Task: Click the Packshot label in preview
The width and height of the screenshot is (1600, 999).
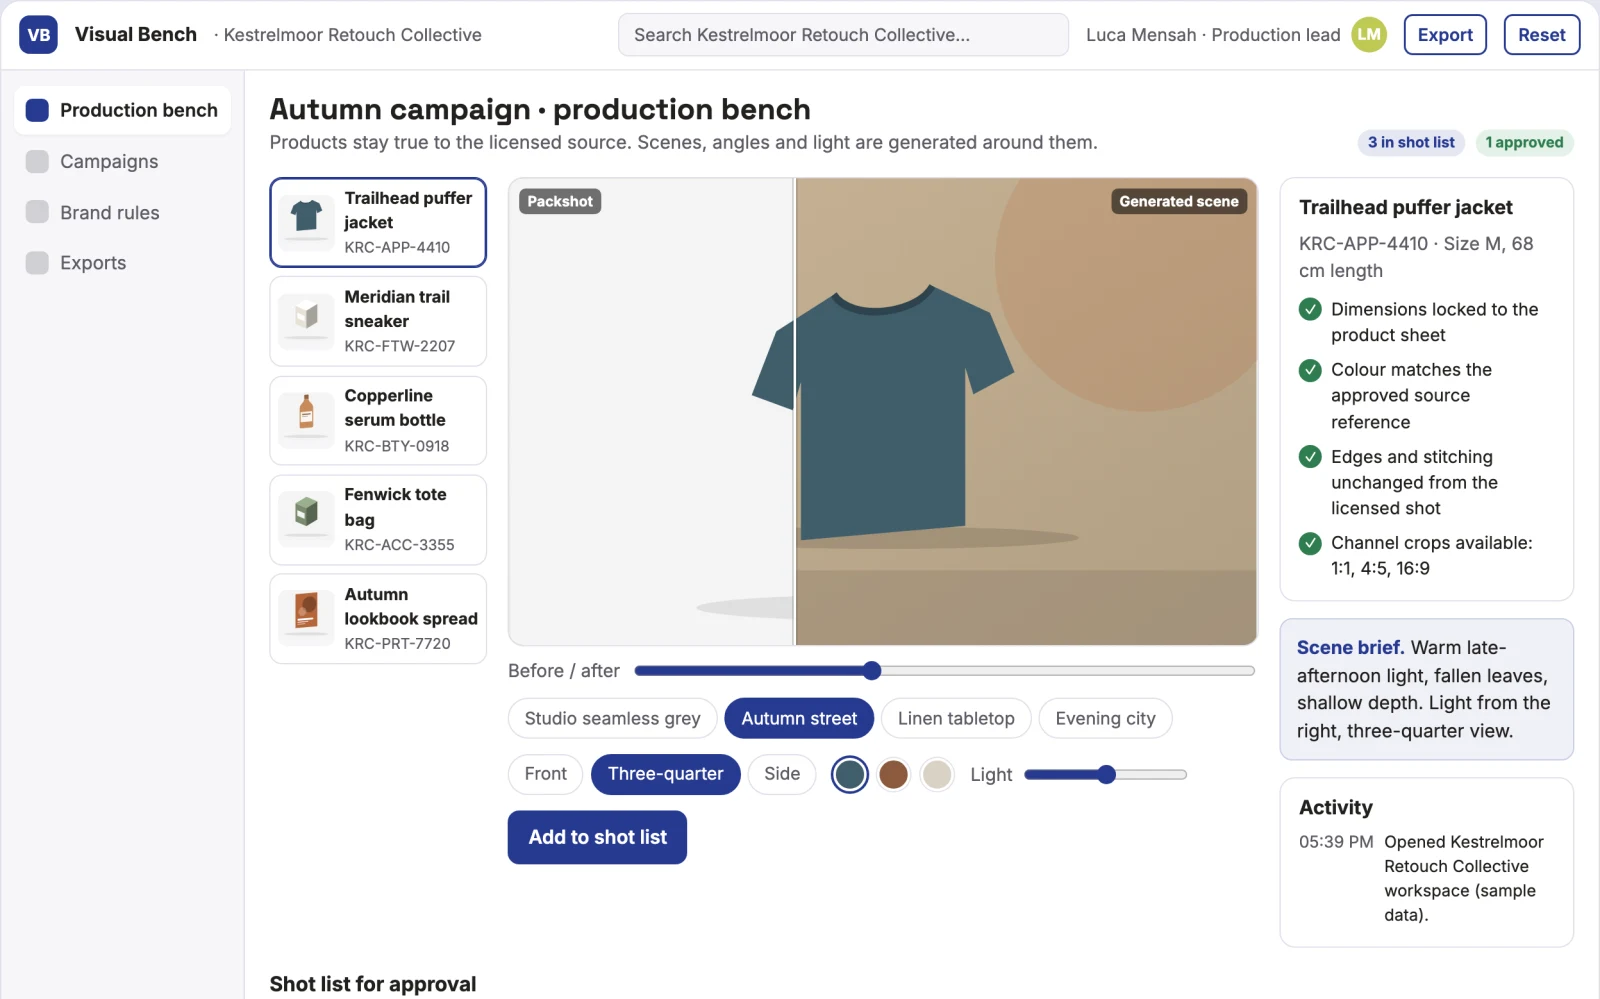Action: tap(560, 201)
